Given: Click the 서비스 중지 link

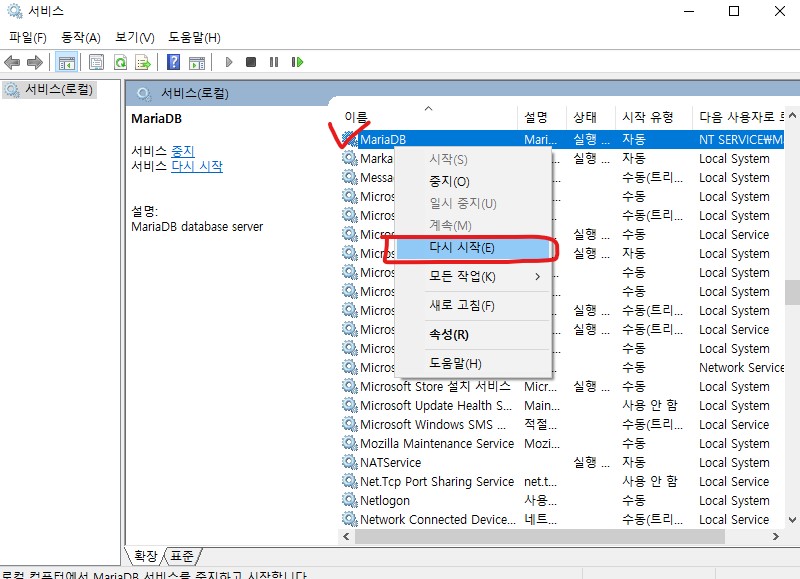Looking at the screenshot, I should tap(183, 152).
